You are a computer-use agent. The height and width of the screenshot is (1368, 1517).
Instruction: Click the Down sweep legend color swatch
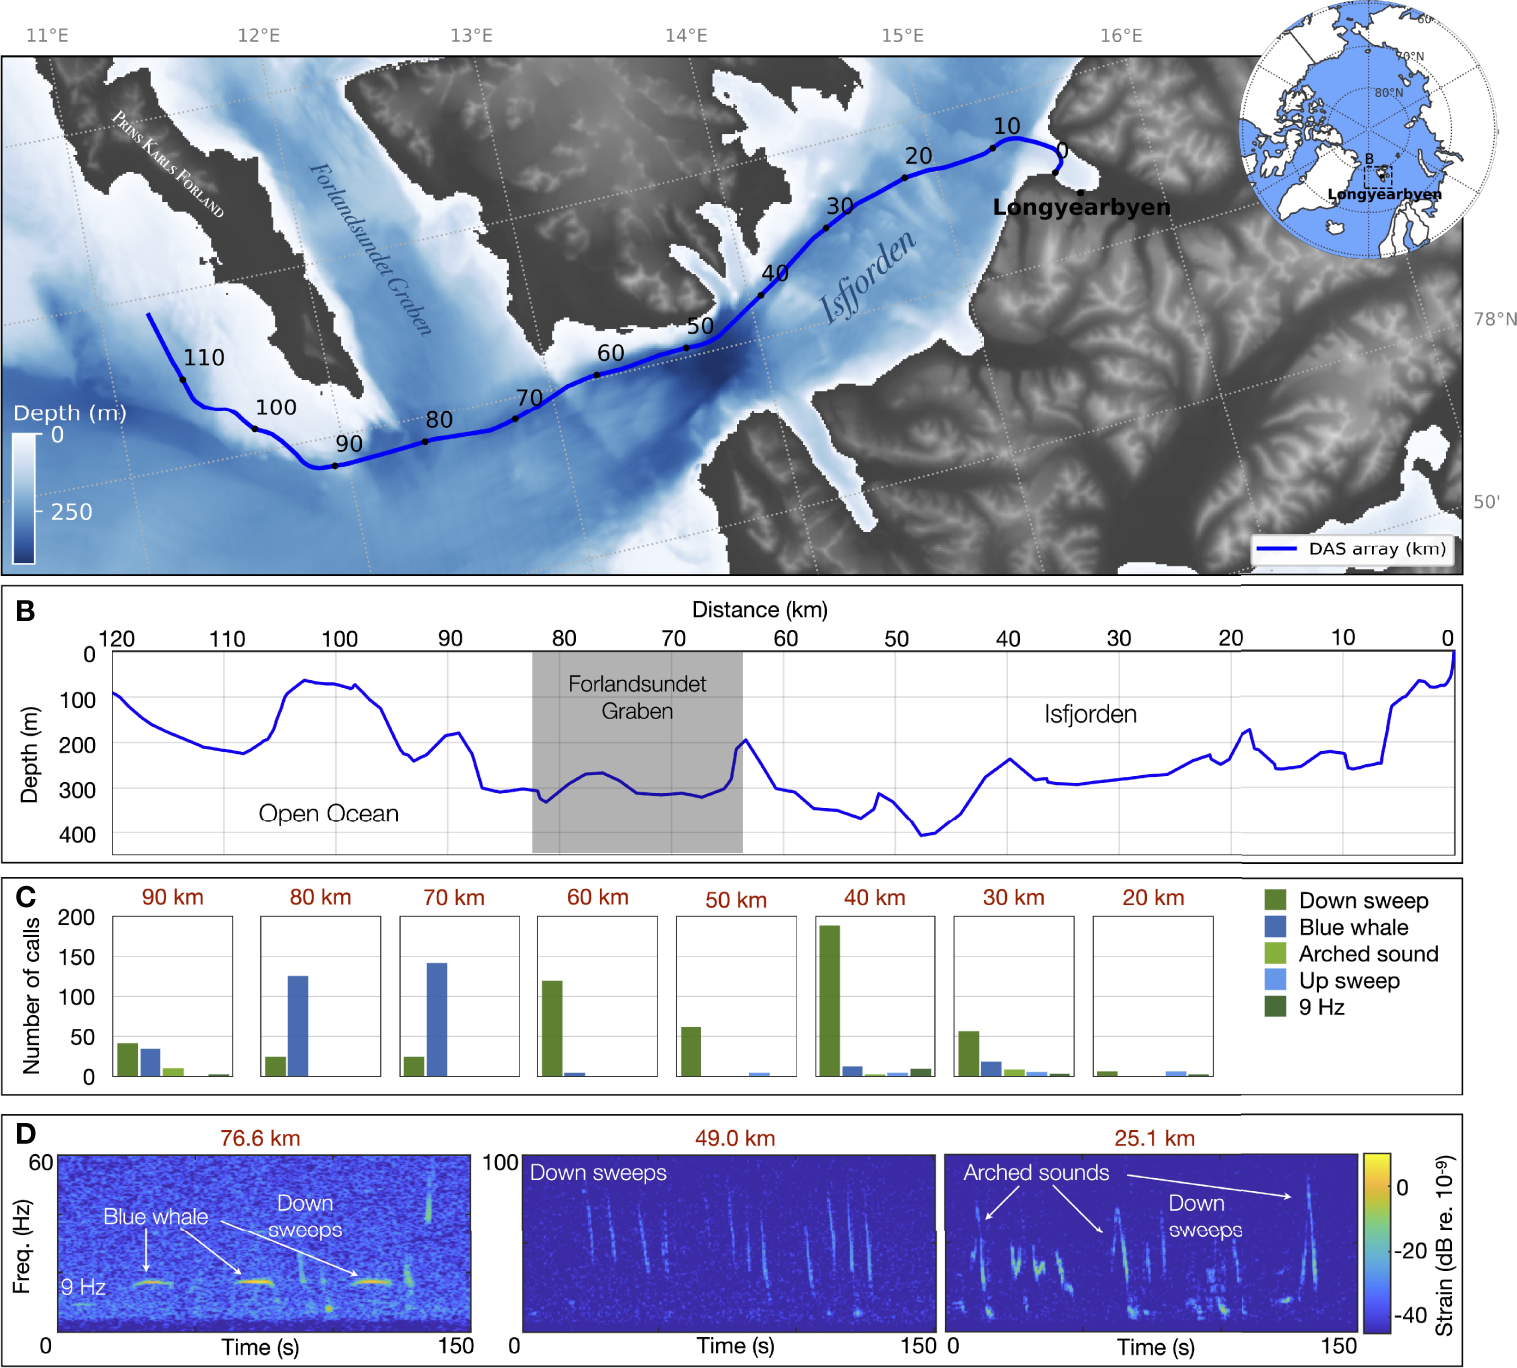1275,900
